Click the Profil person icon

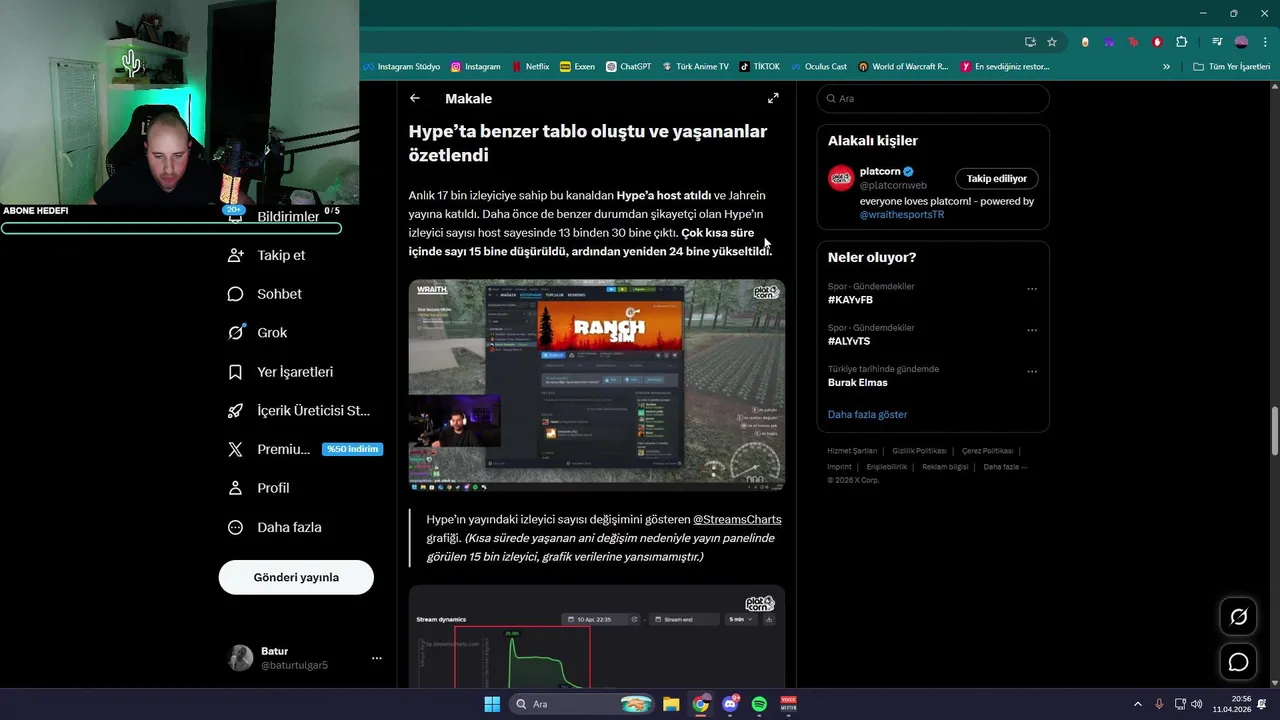(x=235, y=488)
